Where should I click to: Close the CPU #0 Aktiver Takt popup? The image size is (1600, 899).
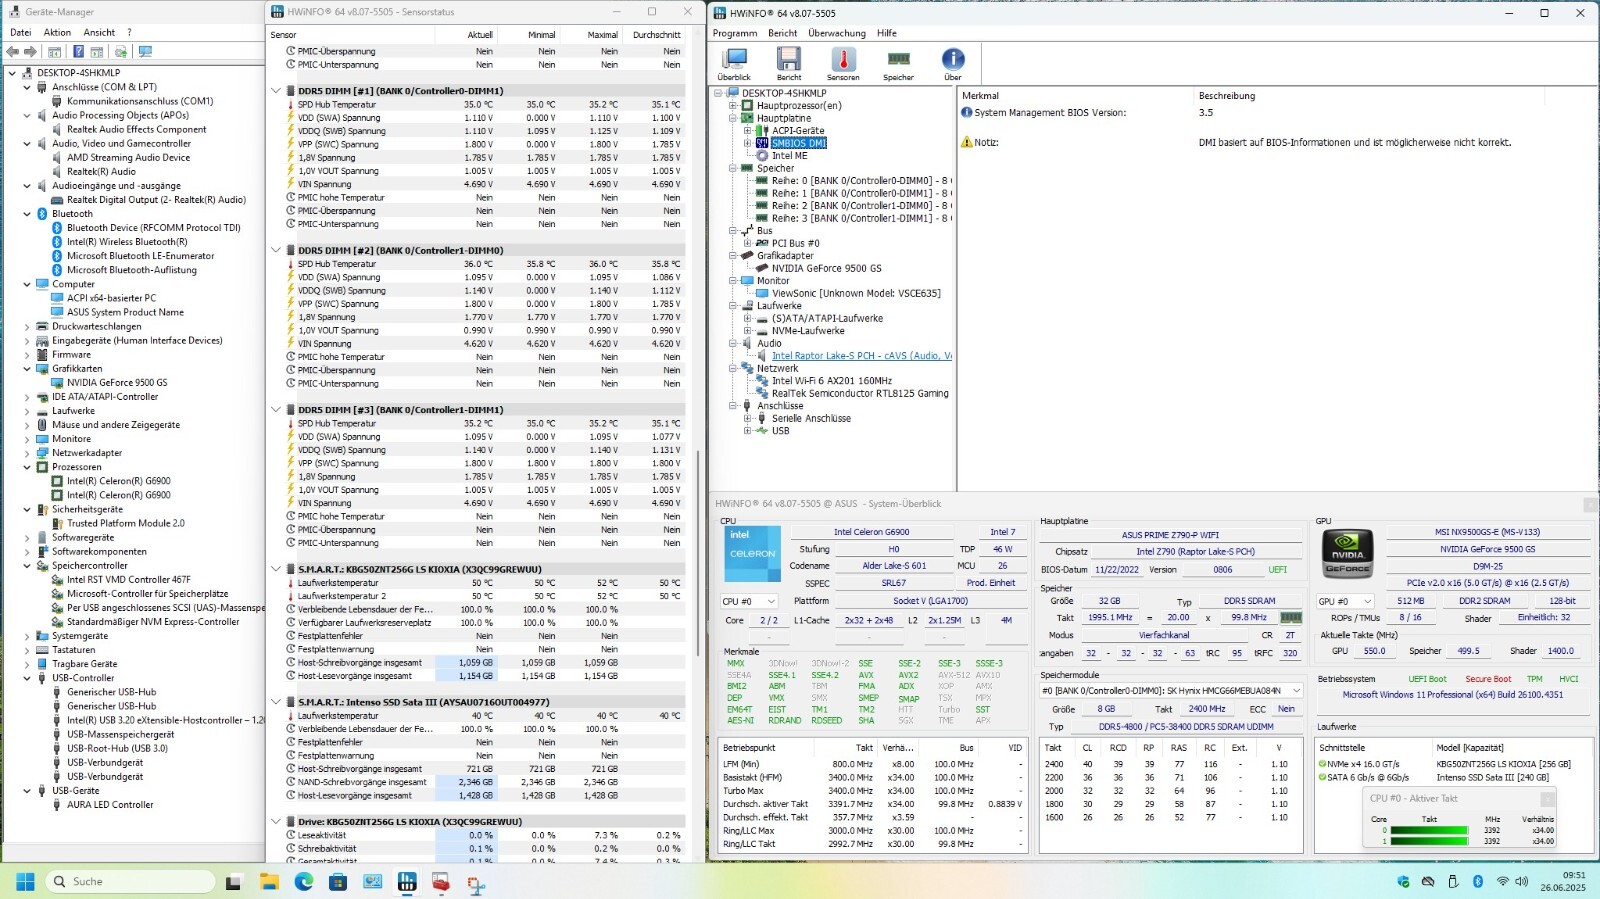click(1547, 798)
